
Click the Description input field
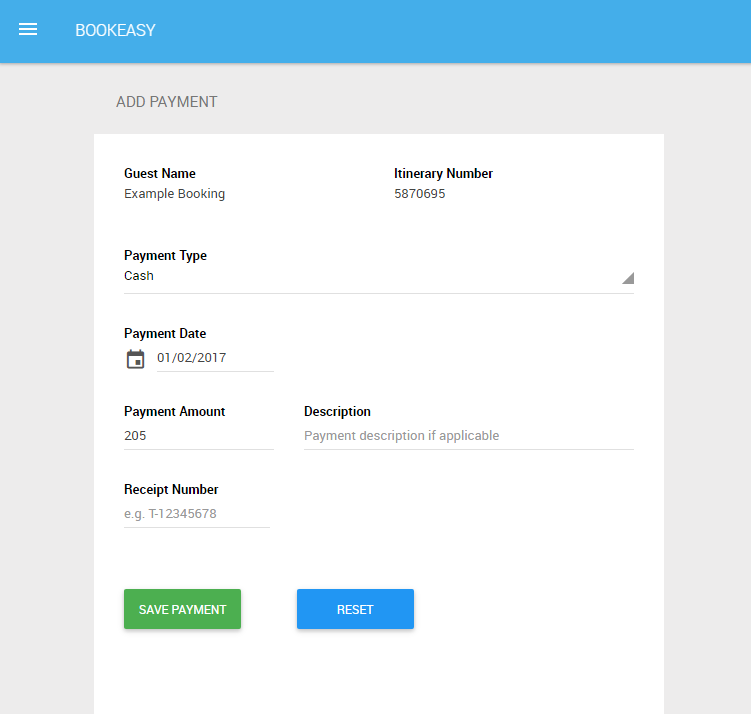pyautogui.click(x=469, y=436)
